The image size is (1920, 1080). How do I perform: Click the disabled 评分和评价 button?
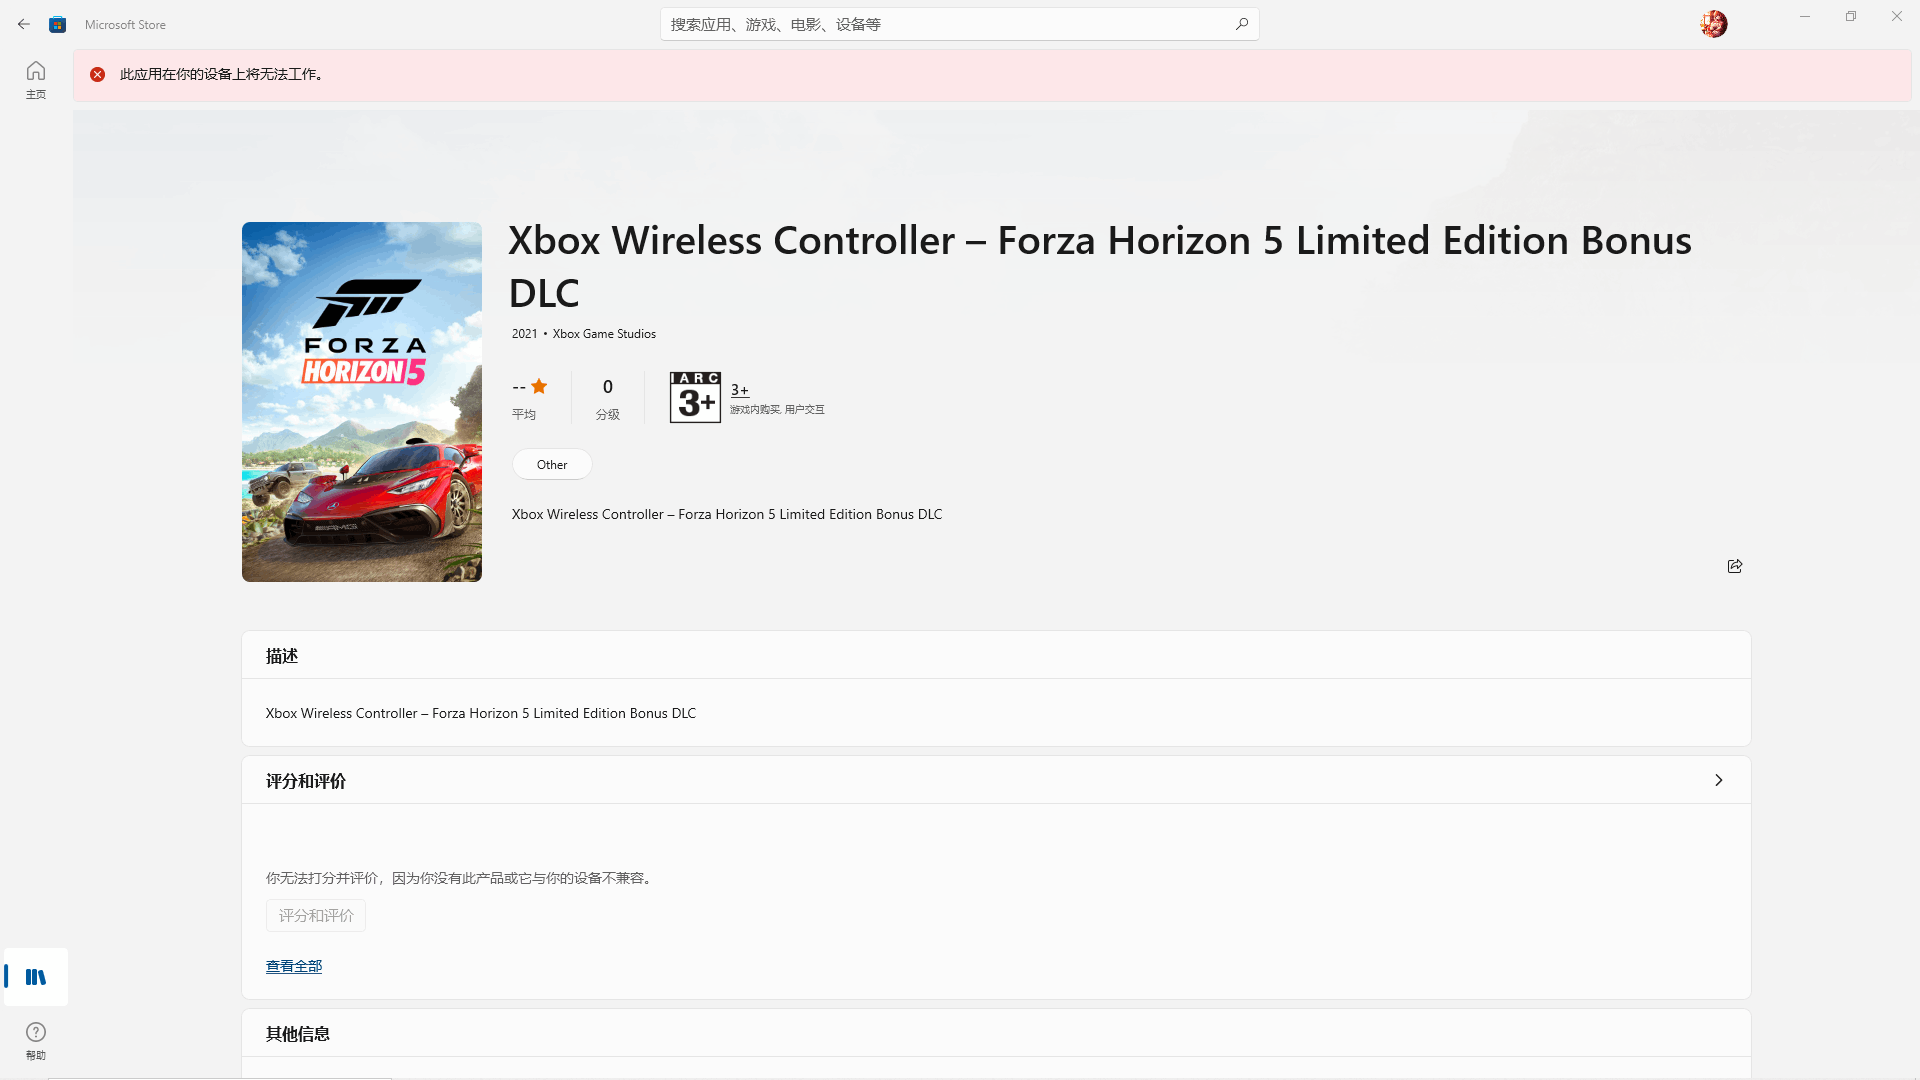point(316,915)
